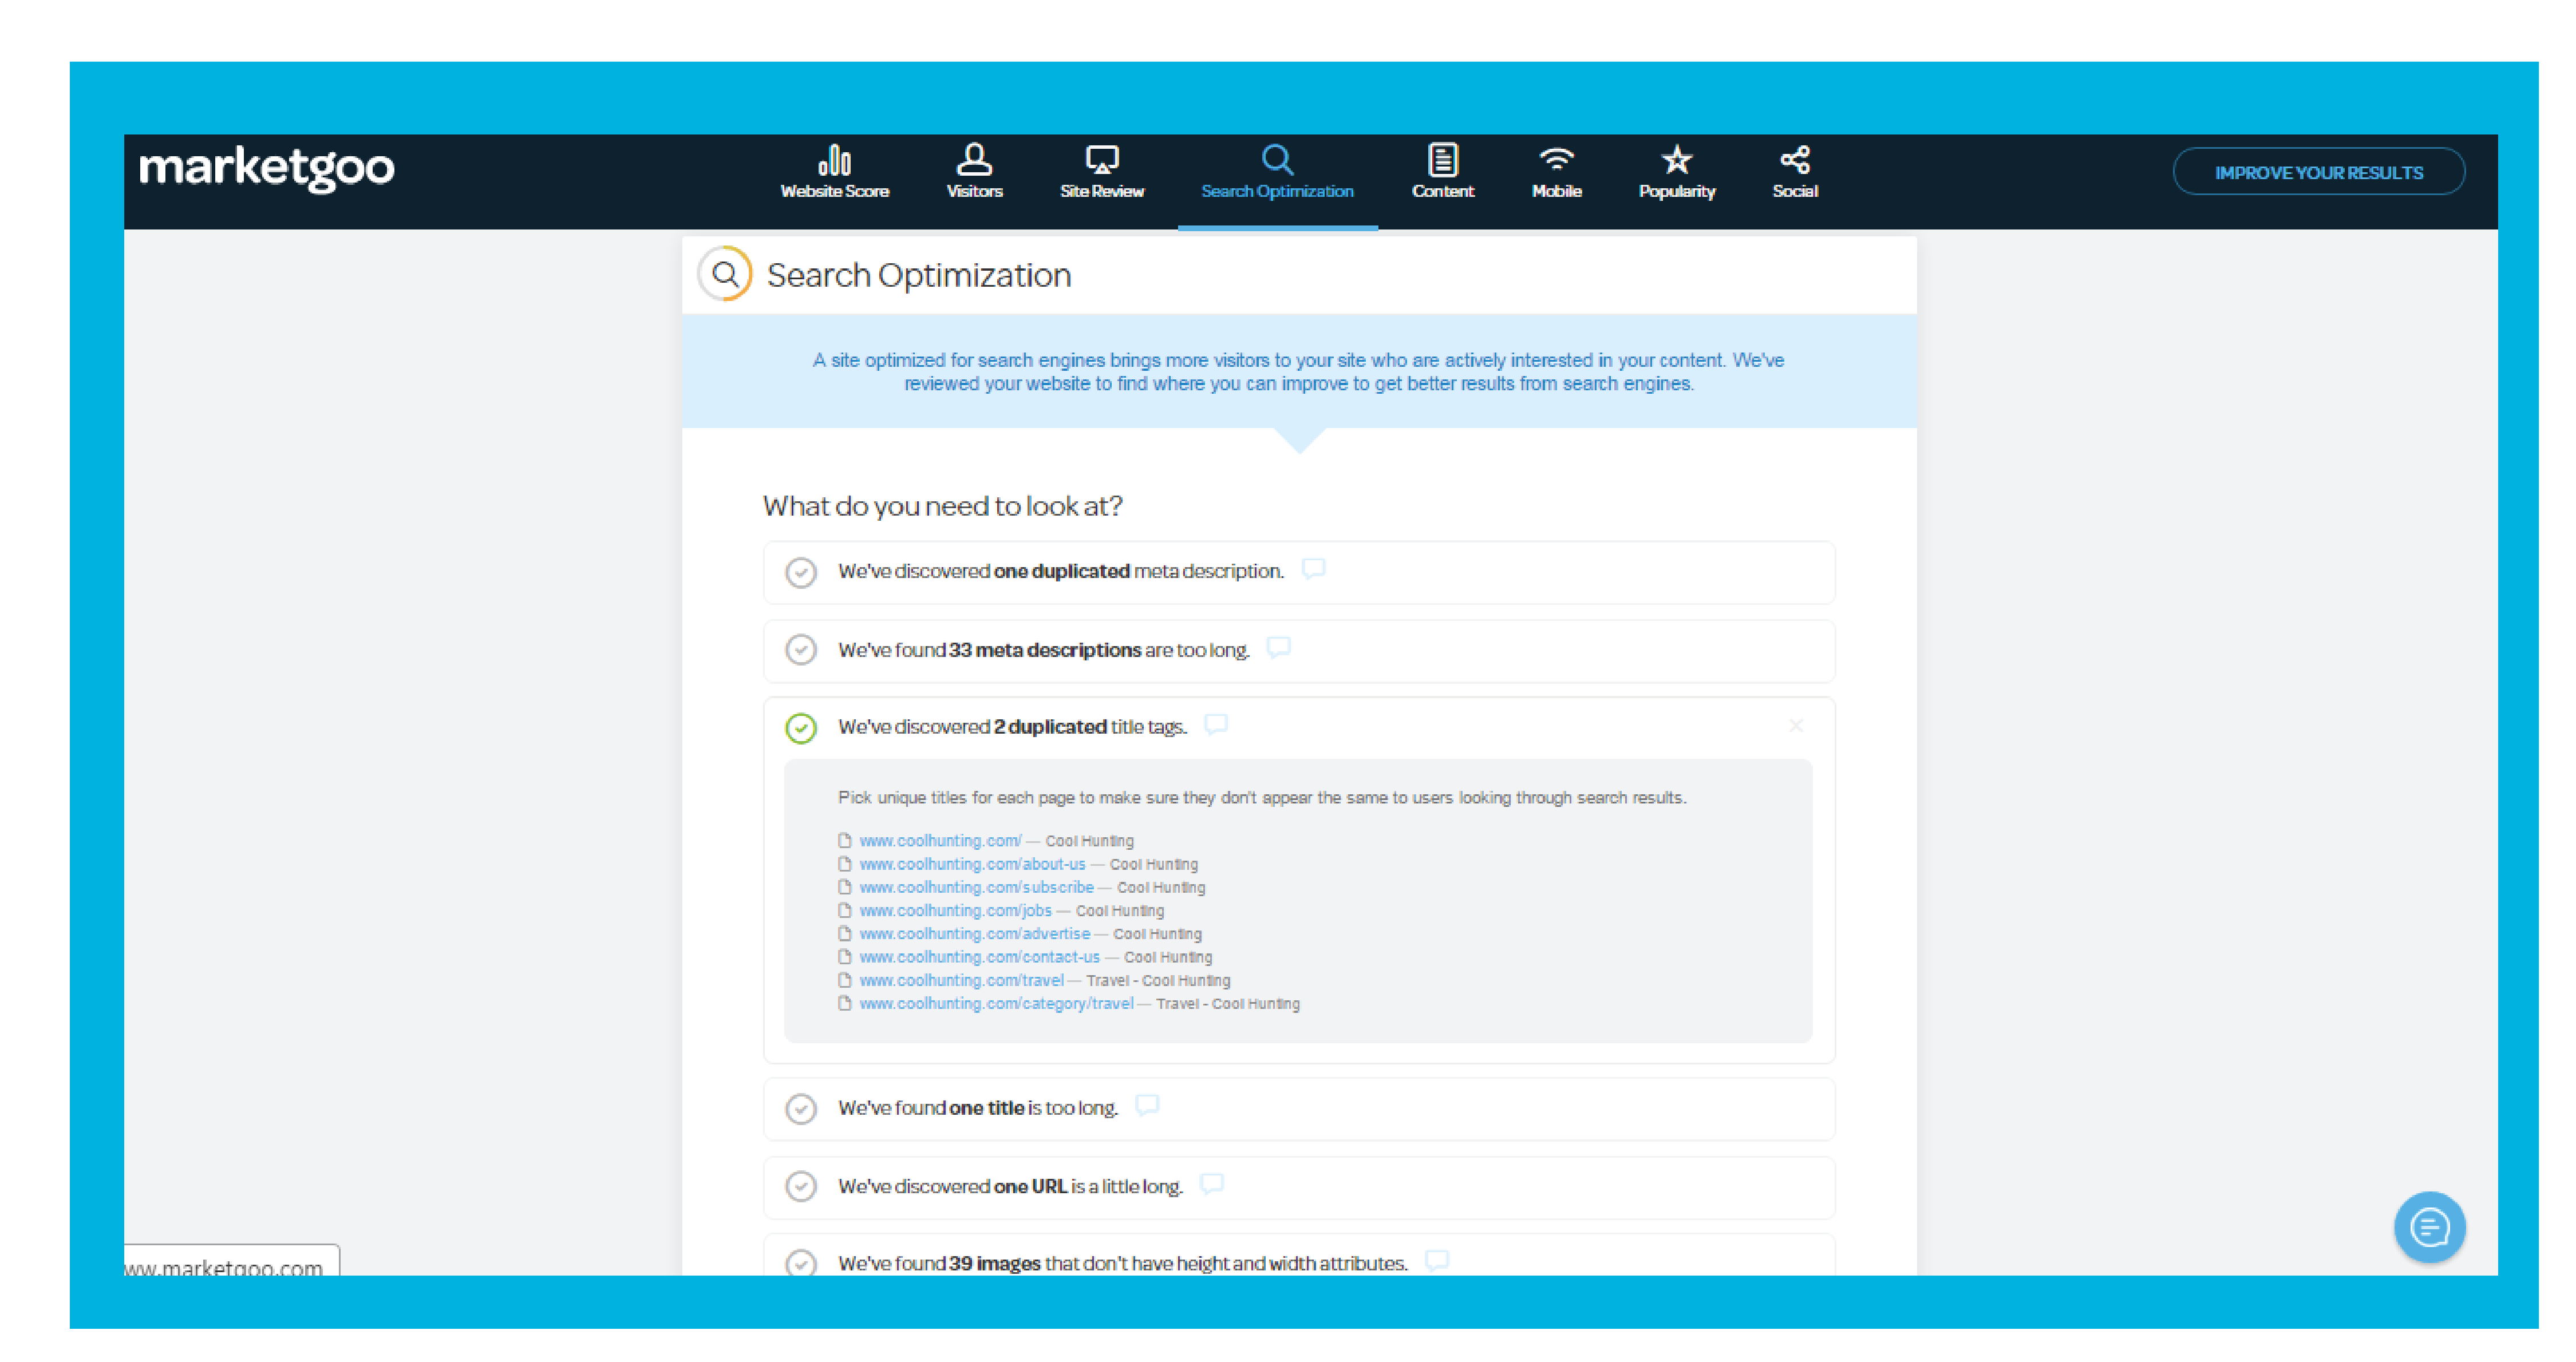Expand the one title is too long row
This screenshot has width=2576, height=1362.
coord(1299,1109)
